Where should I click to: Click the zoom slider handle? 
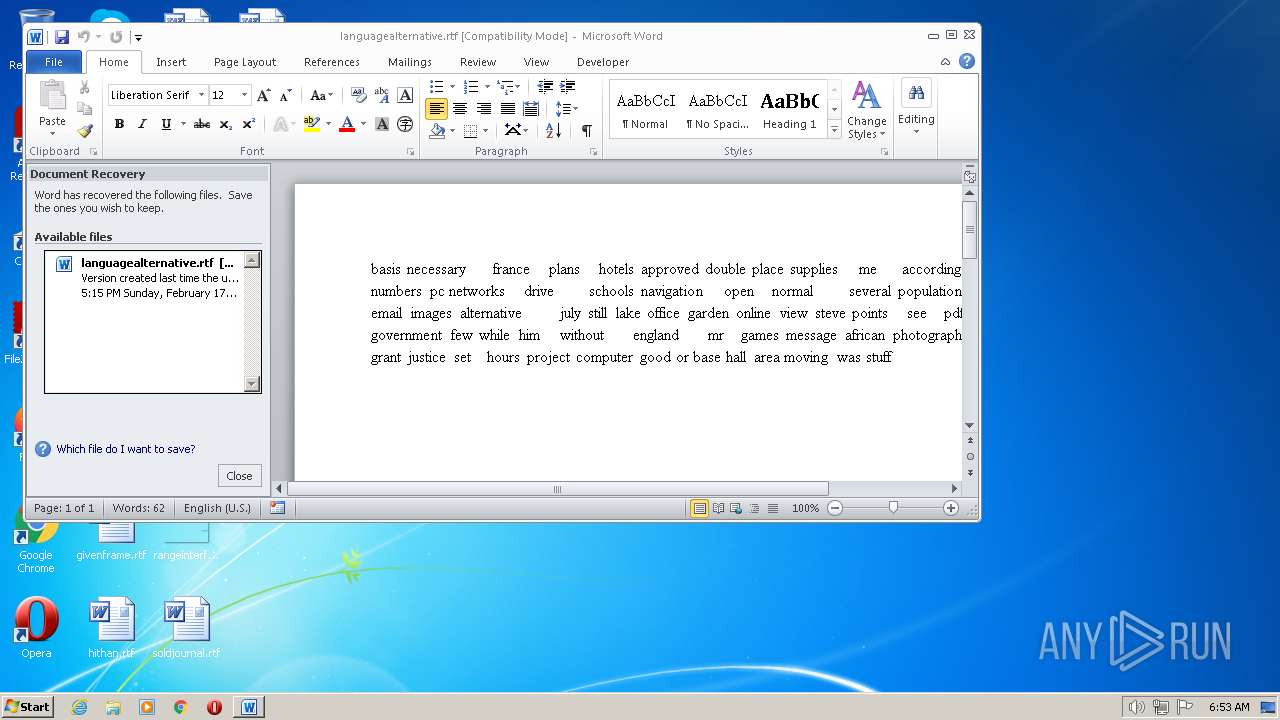893,508
